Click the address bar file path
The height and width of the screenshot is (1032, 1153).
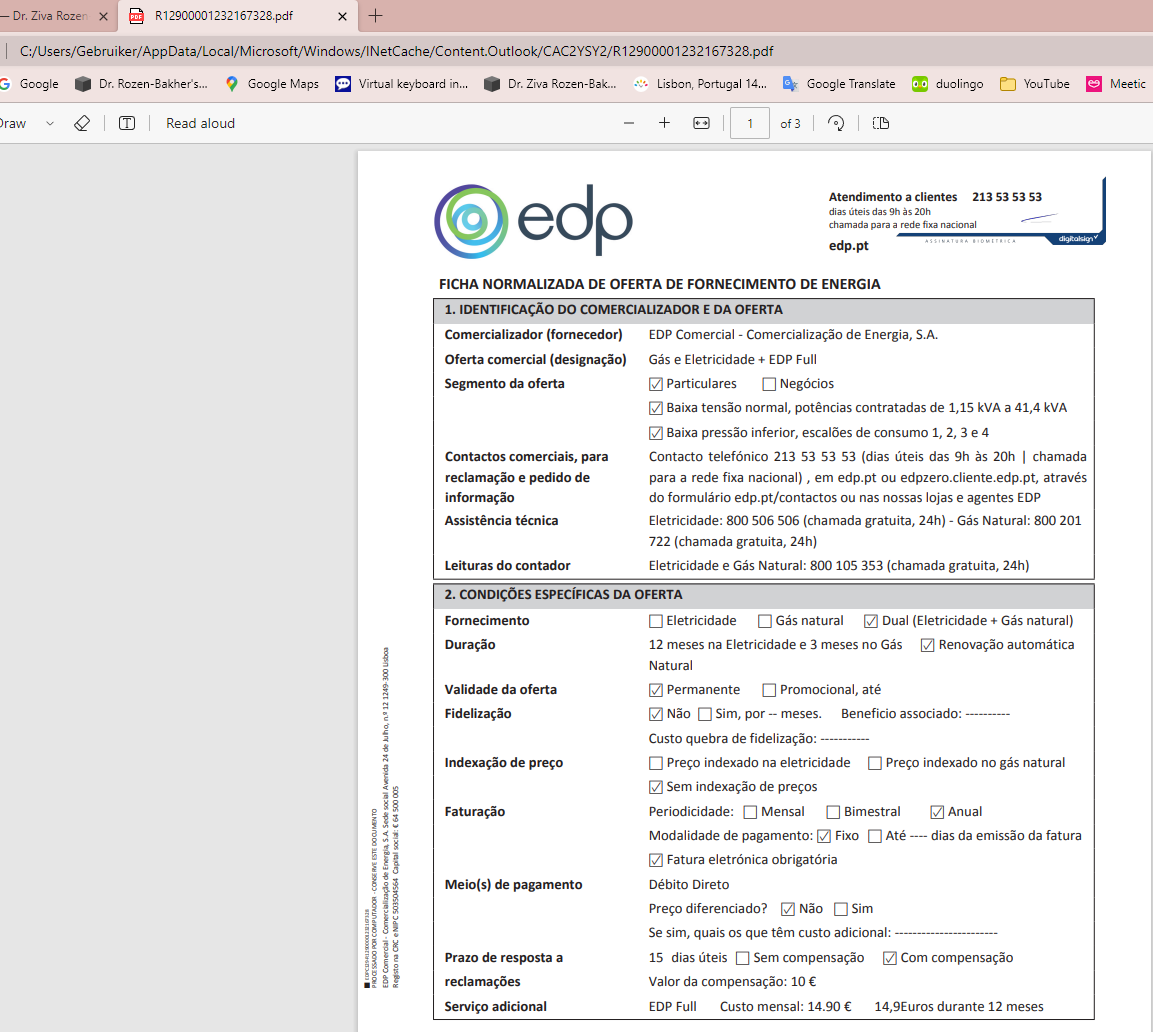(396, 51)
